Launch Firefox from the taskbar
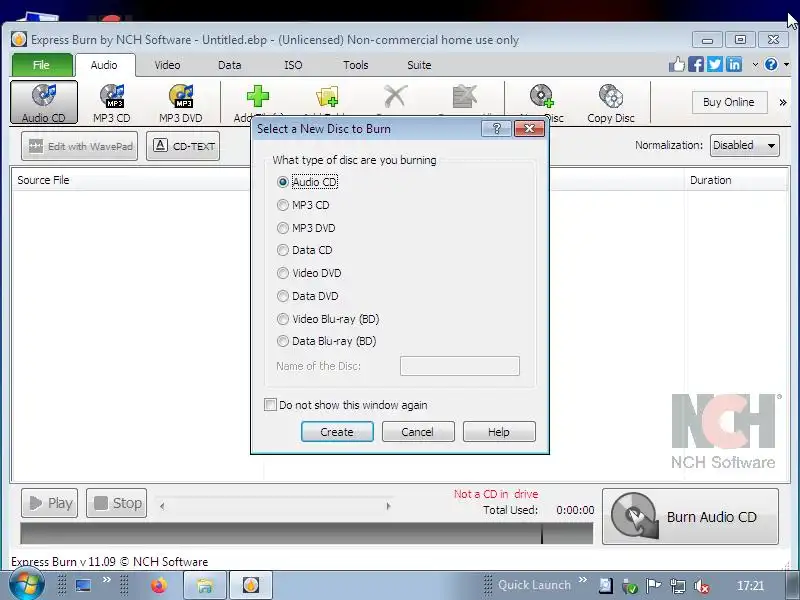 pos(159,585)
